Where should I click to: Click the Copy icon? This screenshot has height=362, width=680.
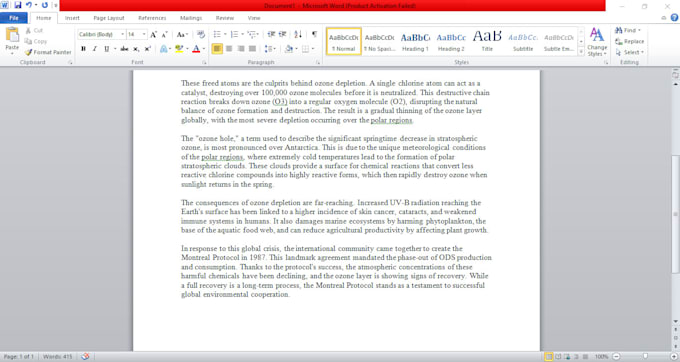[x=28, y=41]
